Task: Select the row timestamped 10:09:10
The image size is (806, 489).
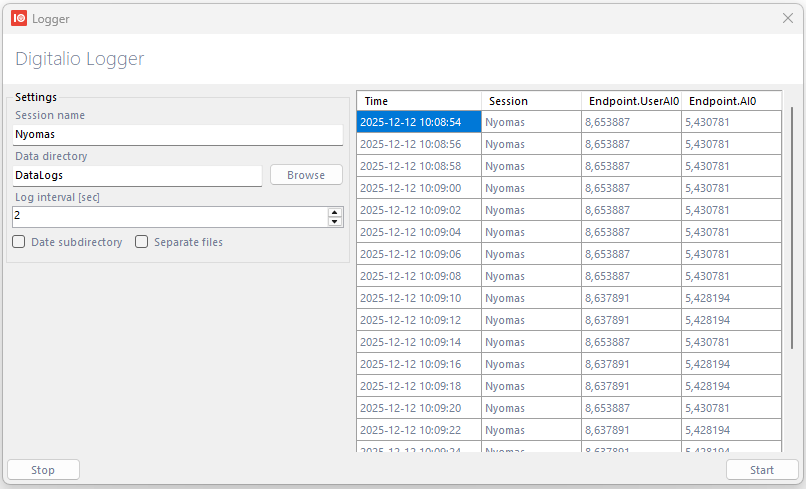Action: [569, 298]
